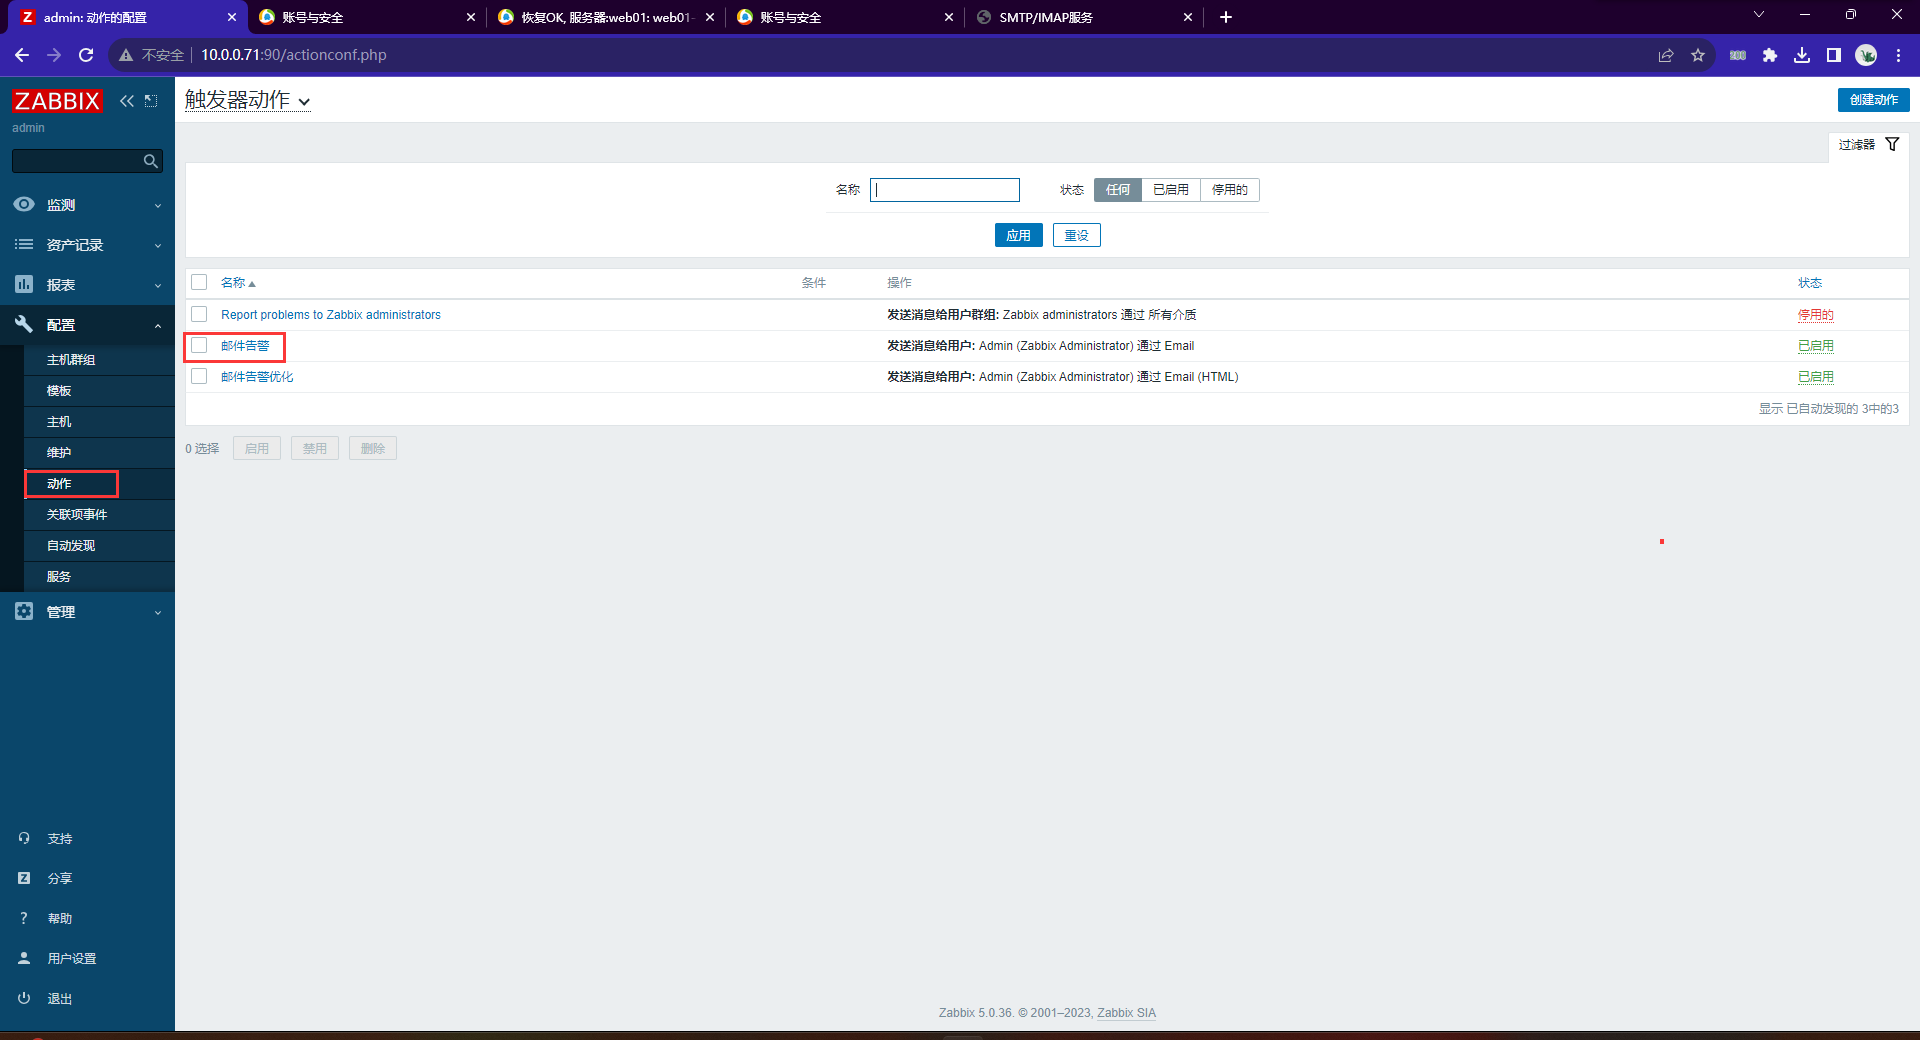Expand the 管理 menu chevron

pos(158,612)
